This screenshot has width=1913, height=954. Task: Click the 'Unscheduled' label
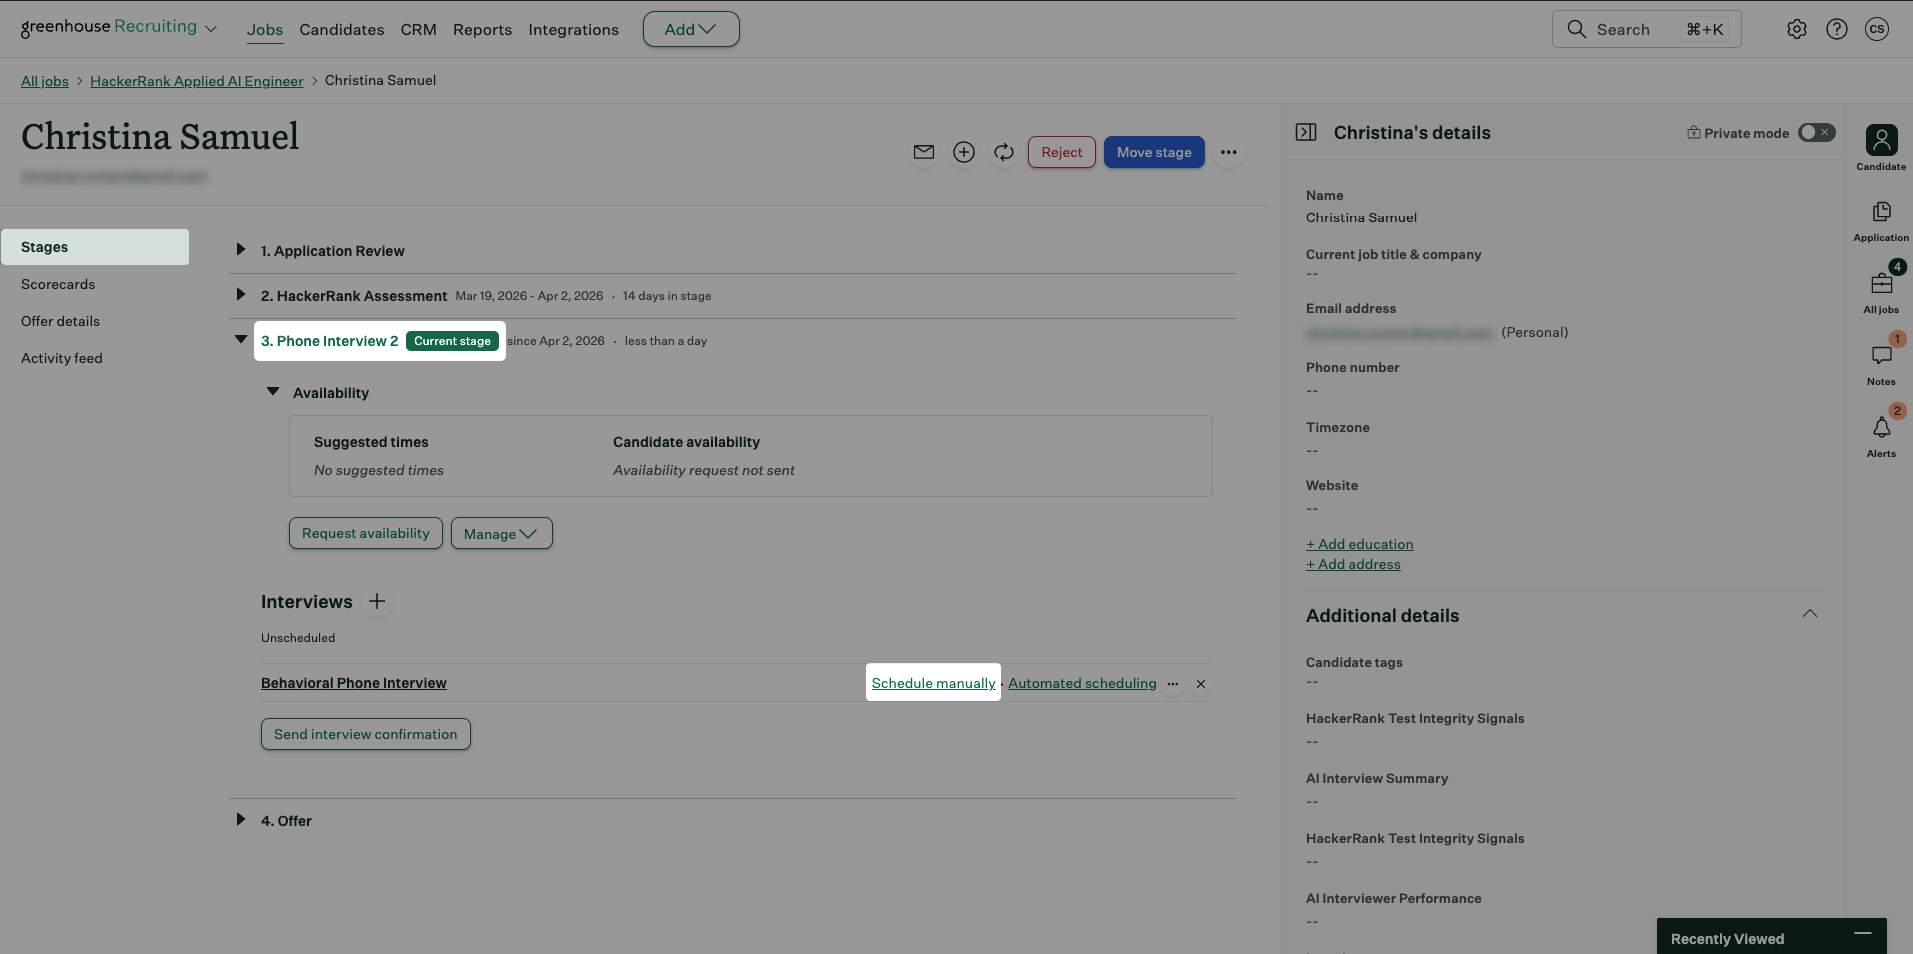click(x=298, y=638)
